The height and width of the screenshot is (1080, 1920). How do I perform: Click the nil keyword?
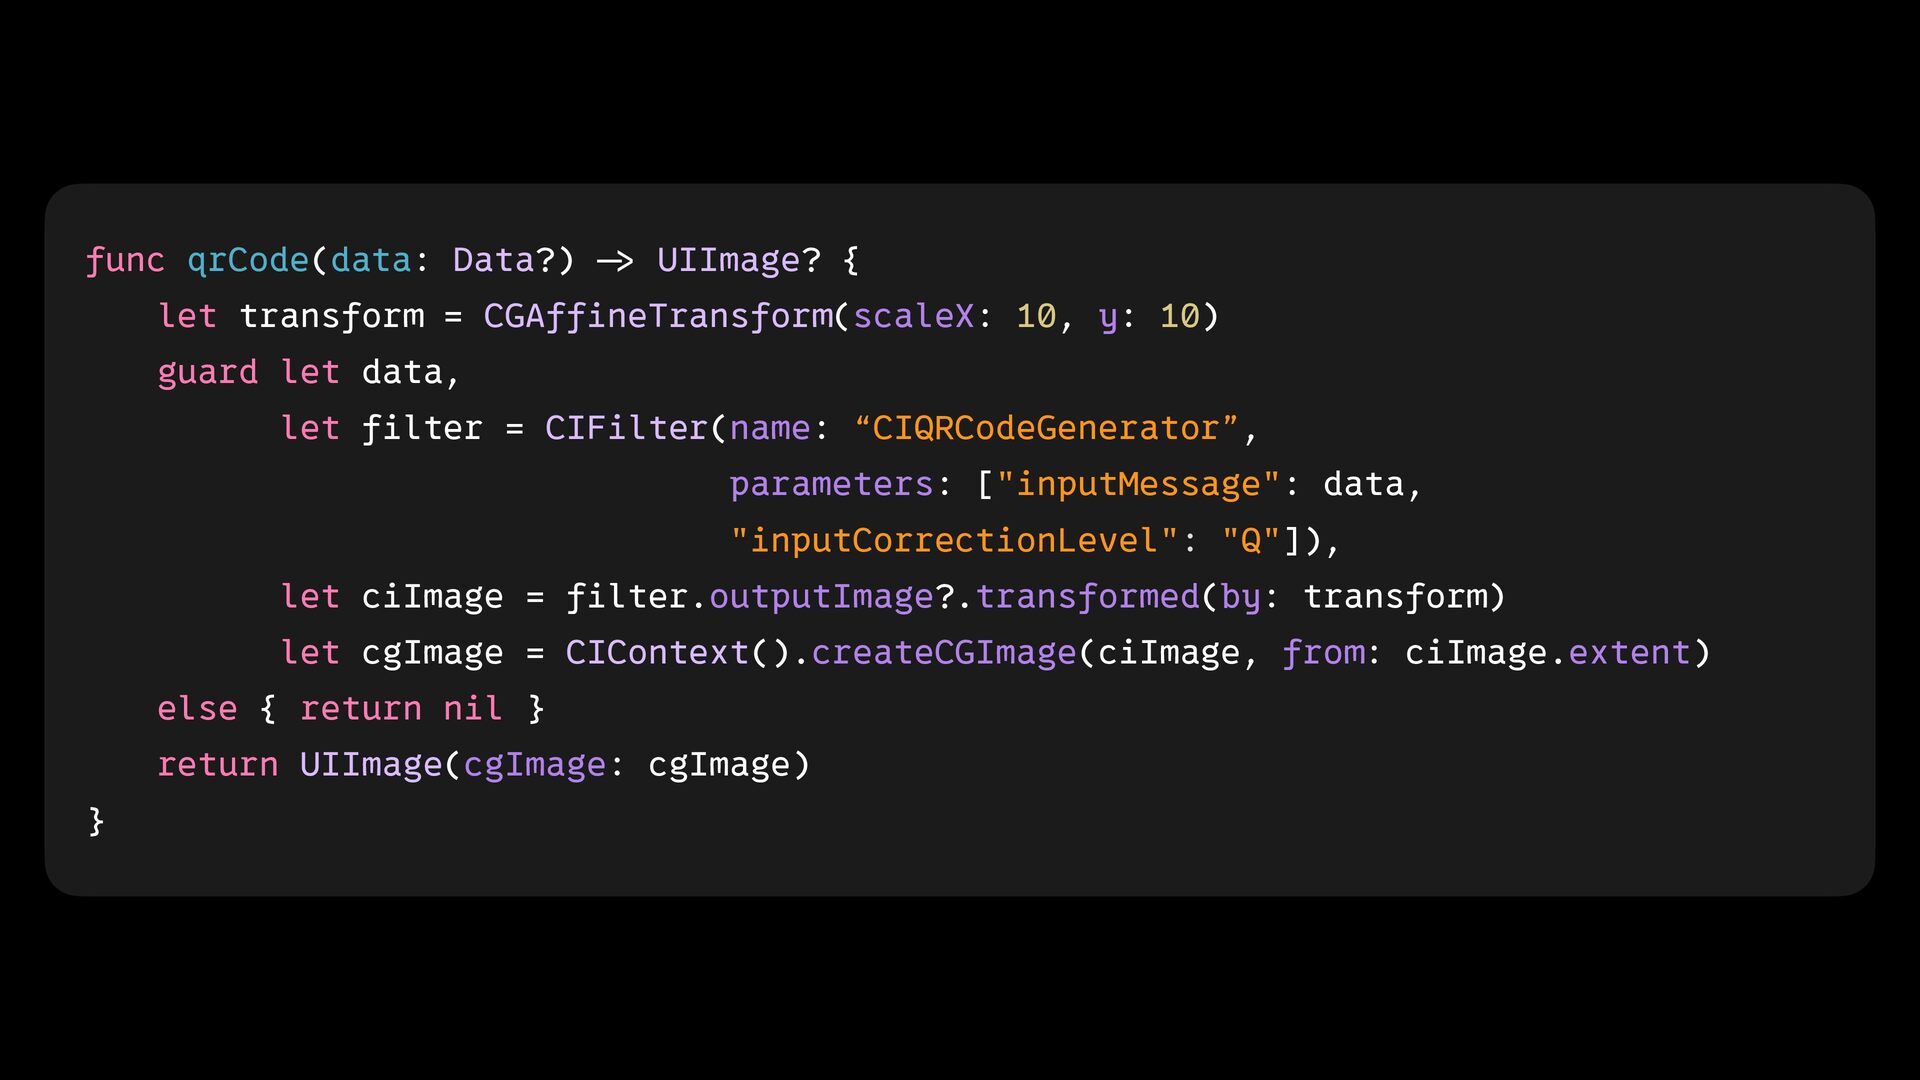[x=472, y=708]
